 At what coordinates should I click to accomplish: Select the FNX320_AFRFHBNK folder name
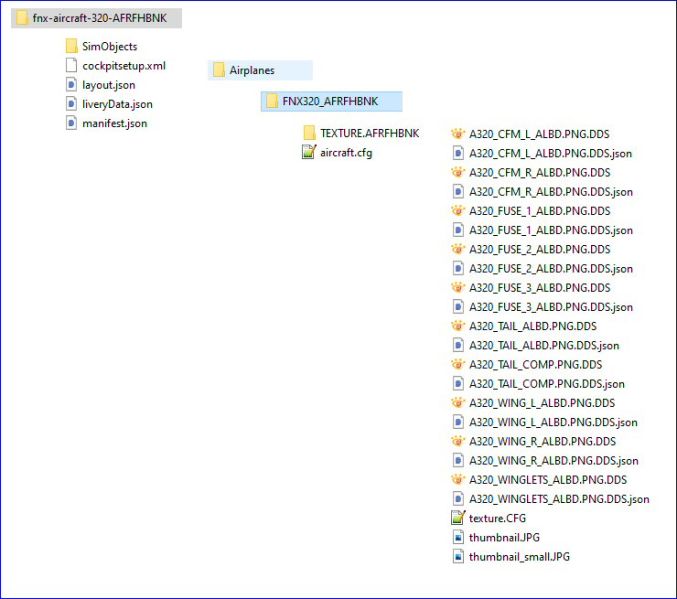(330, 101)
